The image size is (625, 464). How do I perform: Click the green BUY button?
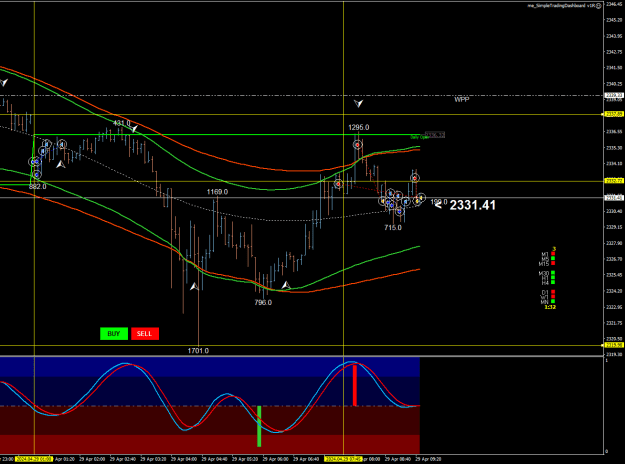tap(114, 334)
